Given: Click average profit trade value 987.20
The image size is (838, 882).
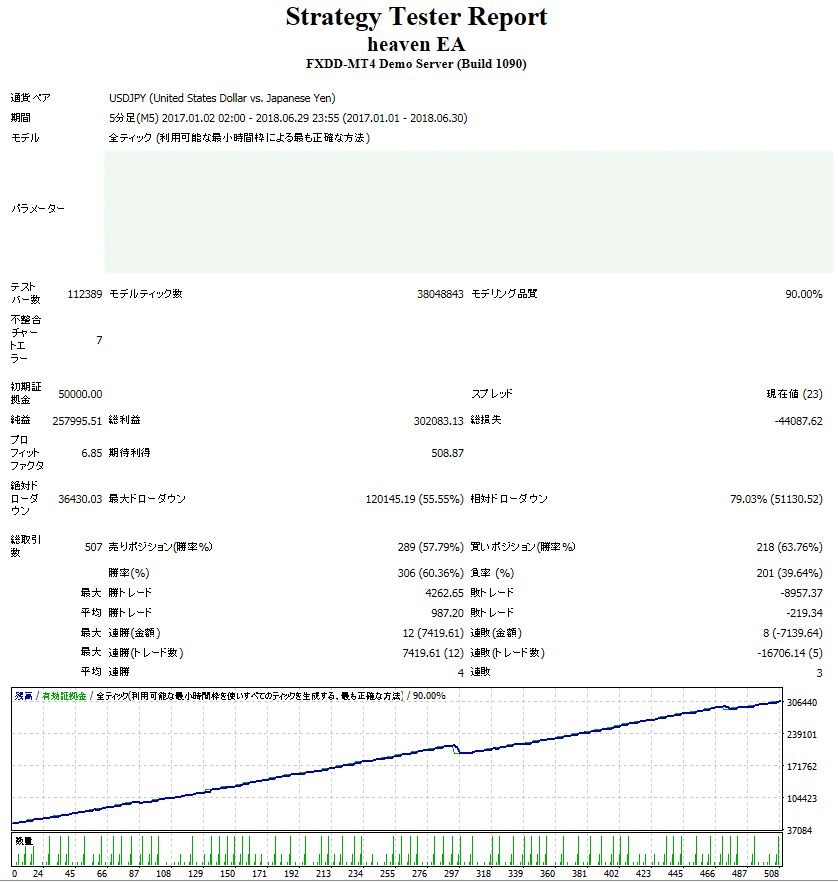Looking at the screenshot, I should [448, 613].
